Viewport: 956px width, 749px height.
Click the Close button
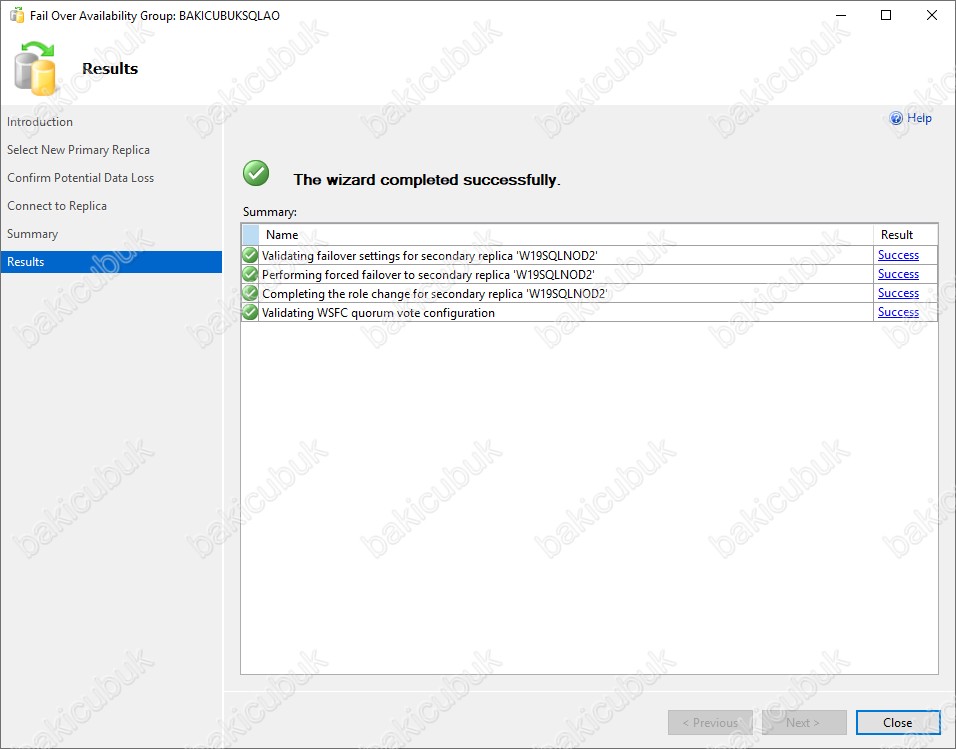[897, 722]
